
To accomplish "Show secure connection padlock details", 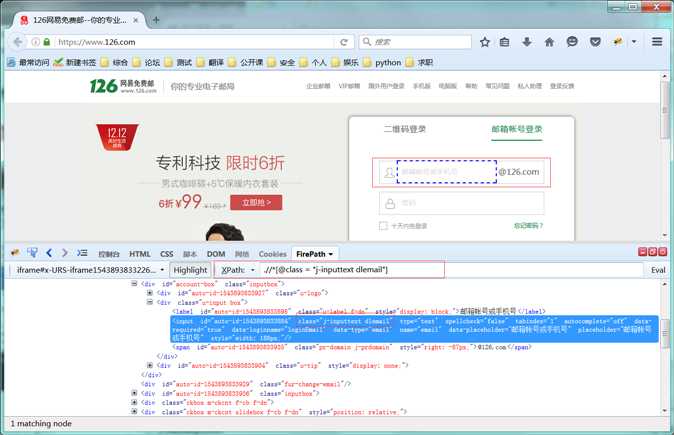I will [46, 42].
